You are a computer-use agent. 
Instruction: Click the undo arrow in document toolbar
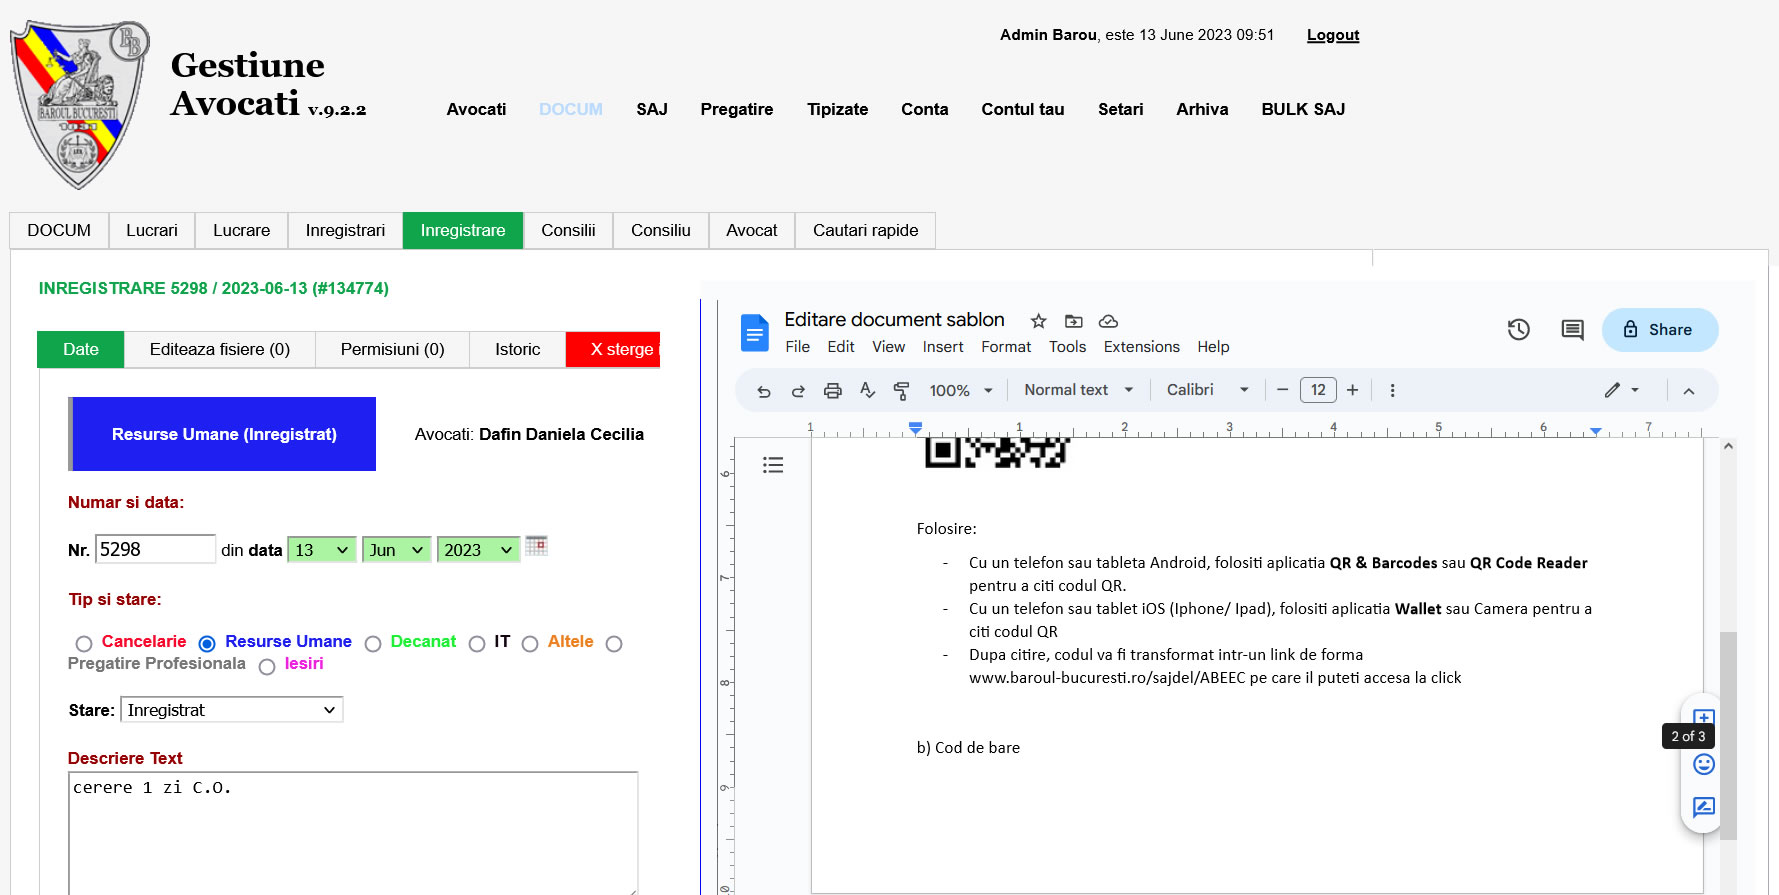point(764,391)
